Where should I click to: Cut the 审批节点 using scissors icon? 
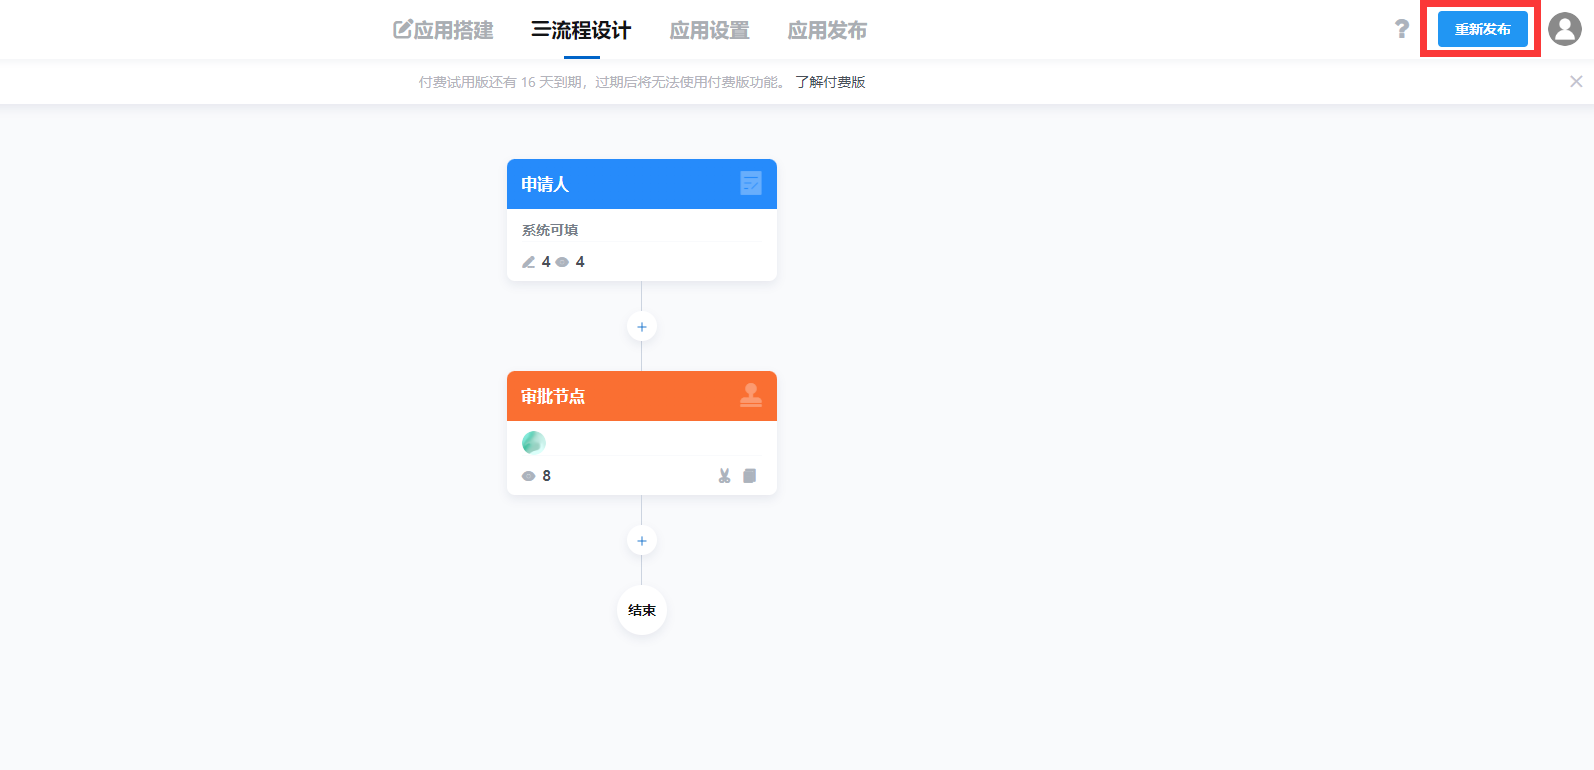724,476
